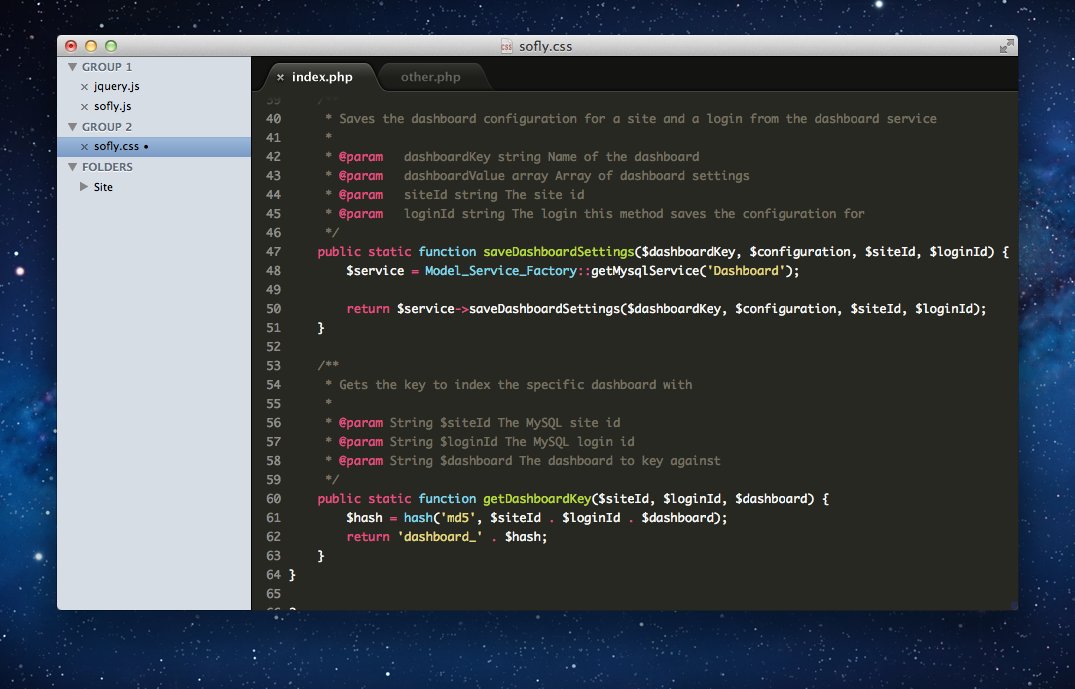The height and width of the screenshot is (689, 1075).
Task: Close sofly.js using its x icon
Action: tap(84, 107)
